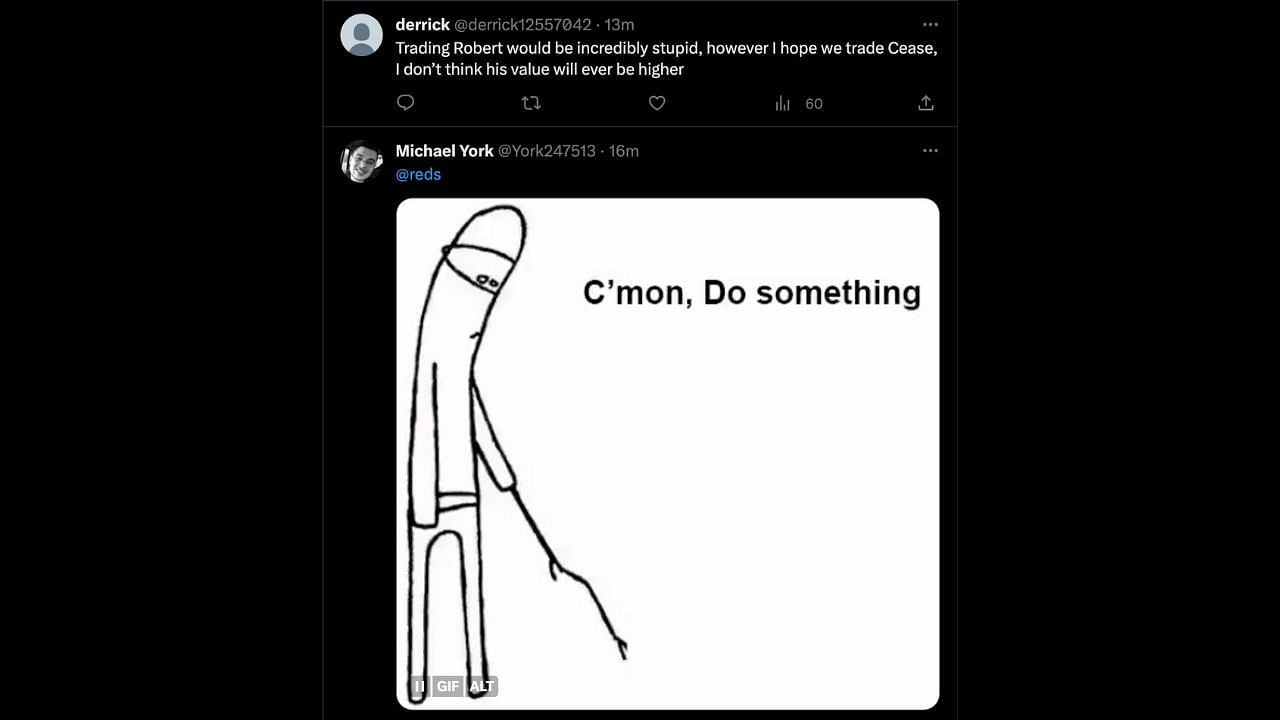Viewport: 1280px width, 720px height.
Task: Open more options on derrick's tweet
Action: 930,24
